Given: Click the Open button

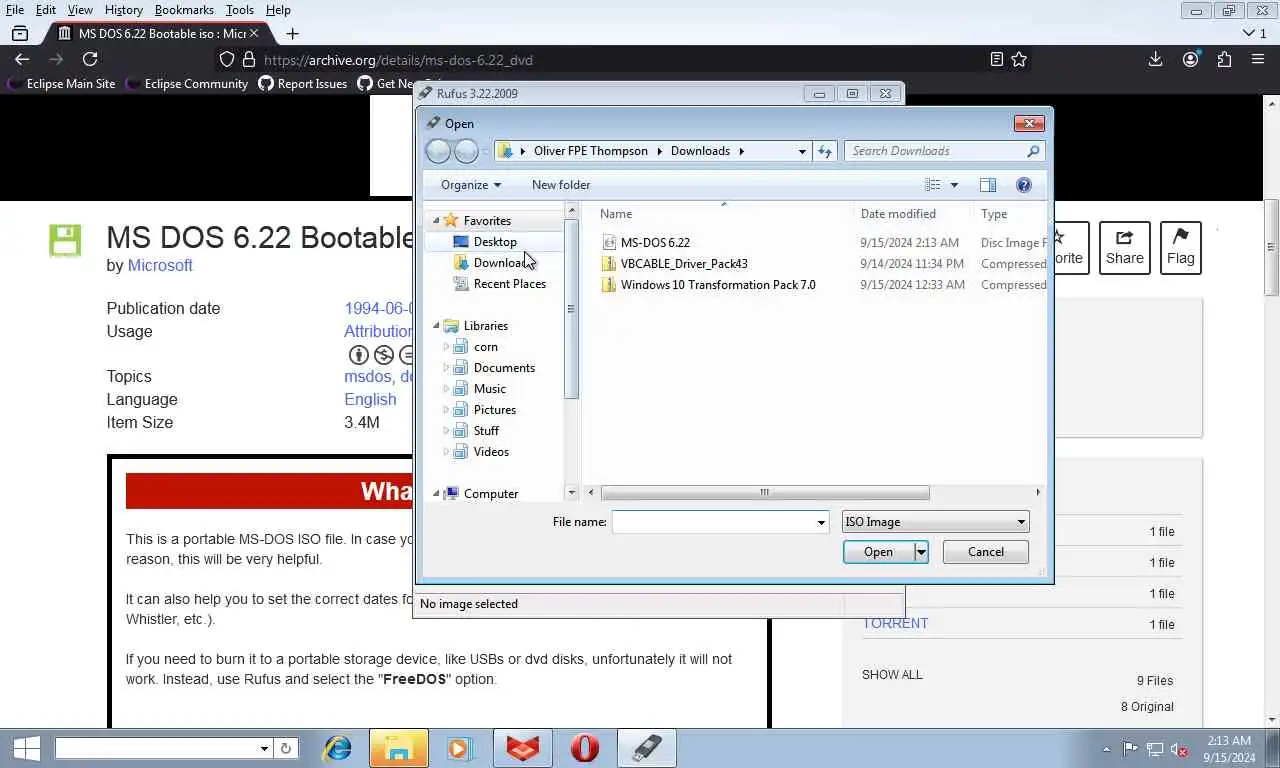Looking at the screenshot, I should click(878, 552).
